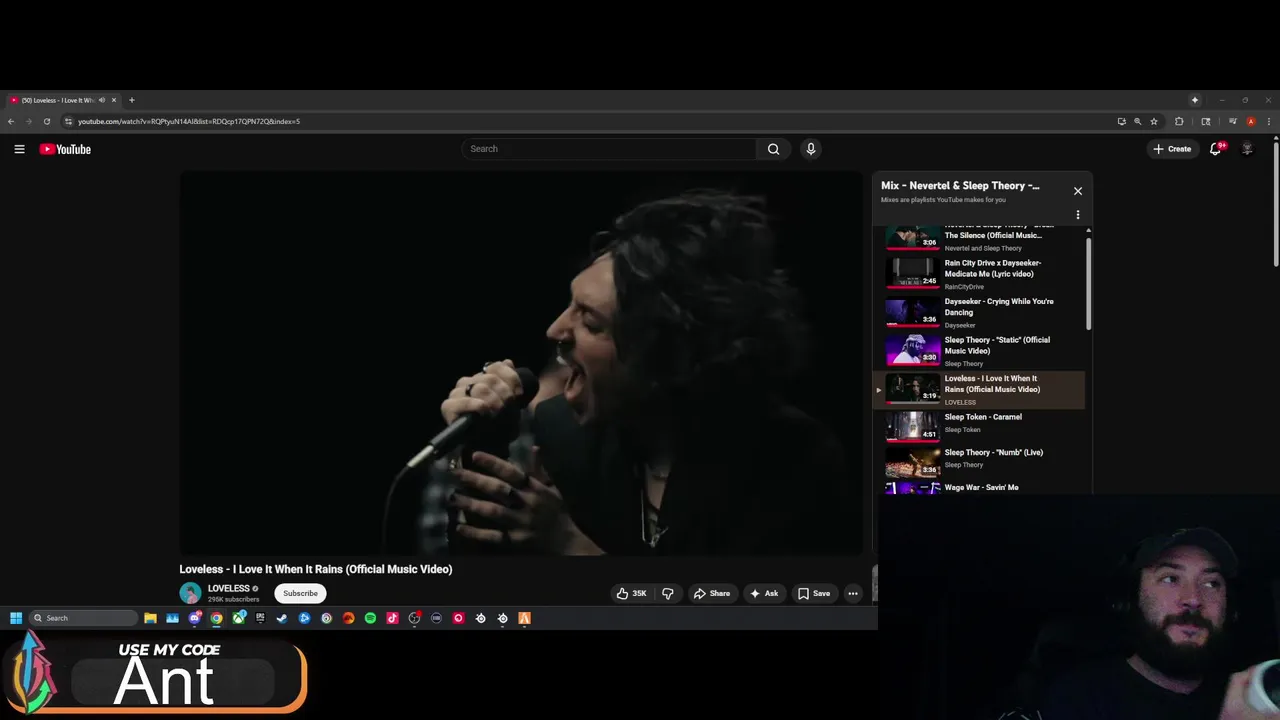1280x720 pixels.
Task: Open Chrome media controls icon
Action: pyautogui.click(x=1232, y=121)
